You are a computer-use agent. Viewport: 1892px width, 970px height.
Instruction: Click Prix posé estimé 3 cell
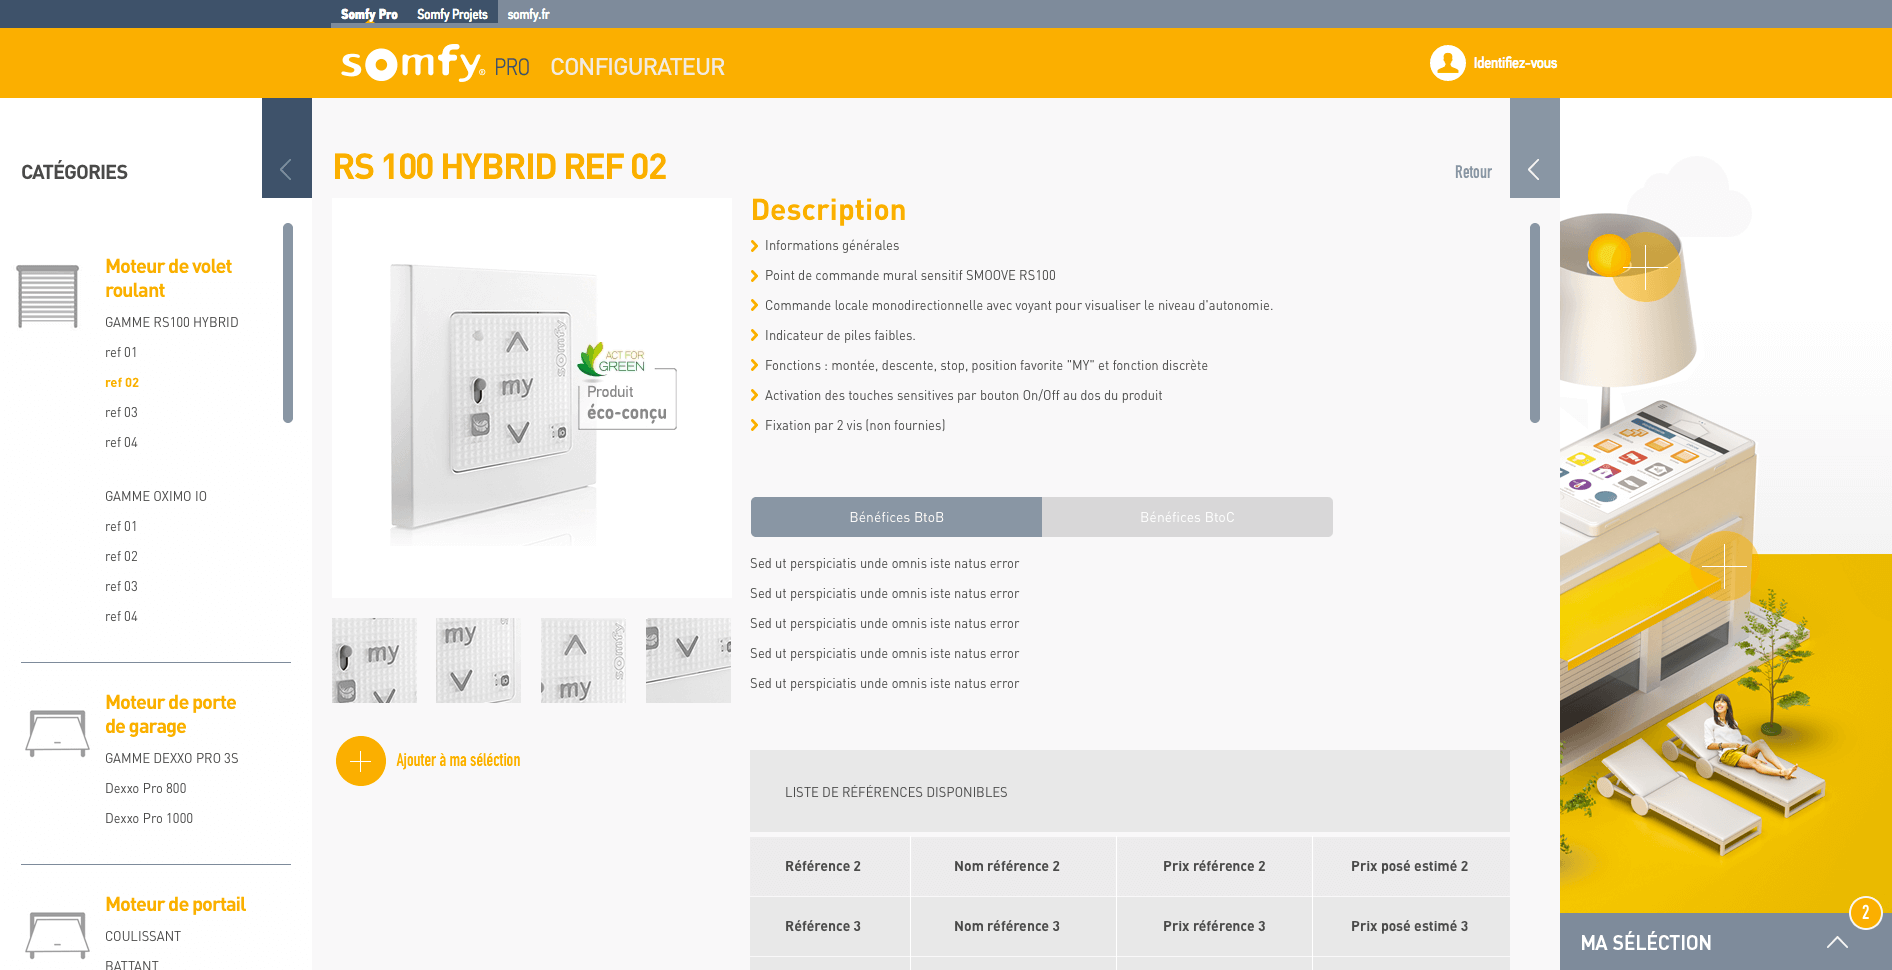pos(1411,926)
